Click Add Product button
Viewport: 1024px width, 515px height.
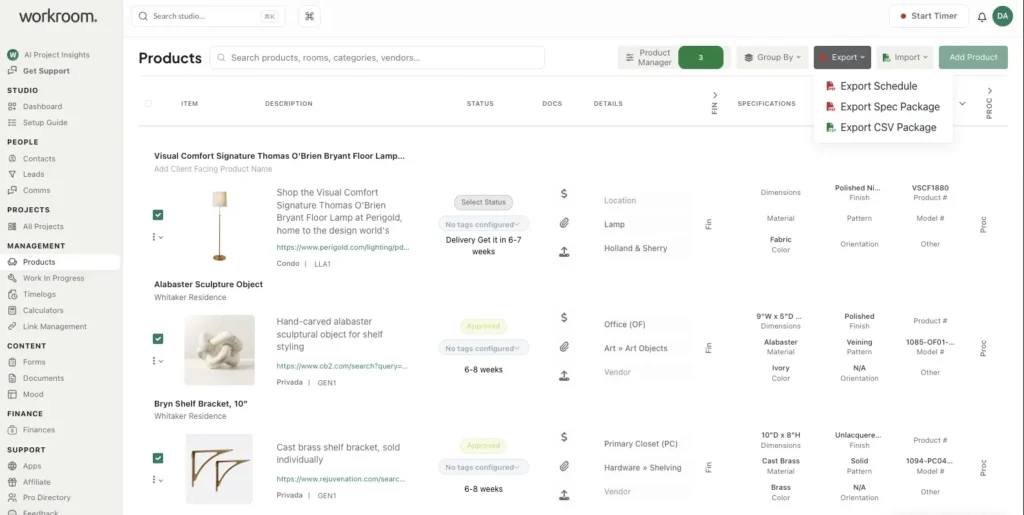[973, 57]
